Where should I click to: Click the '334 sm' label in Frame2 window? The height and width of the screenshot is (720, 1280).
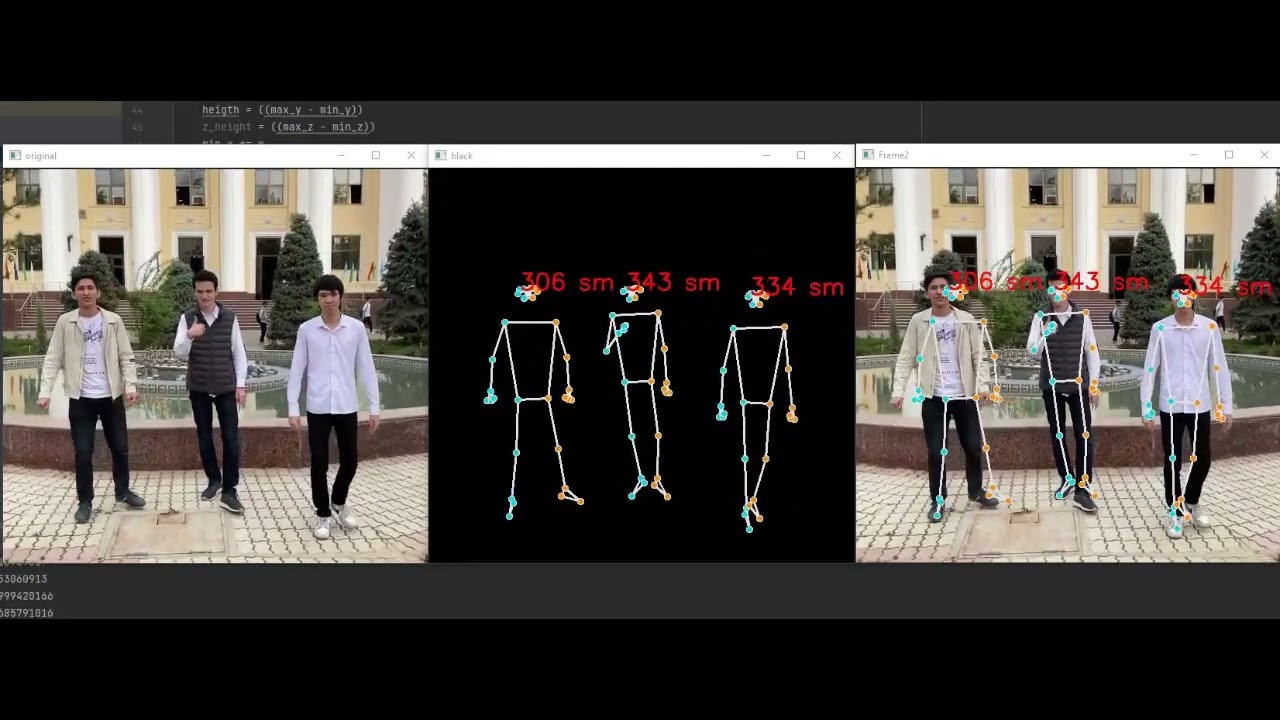point(1227,288)
